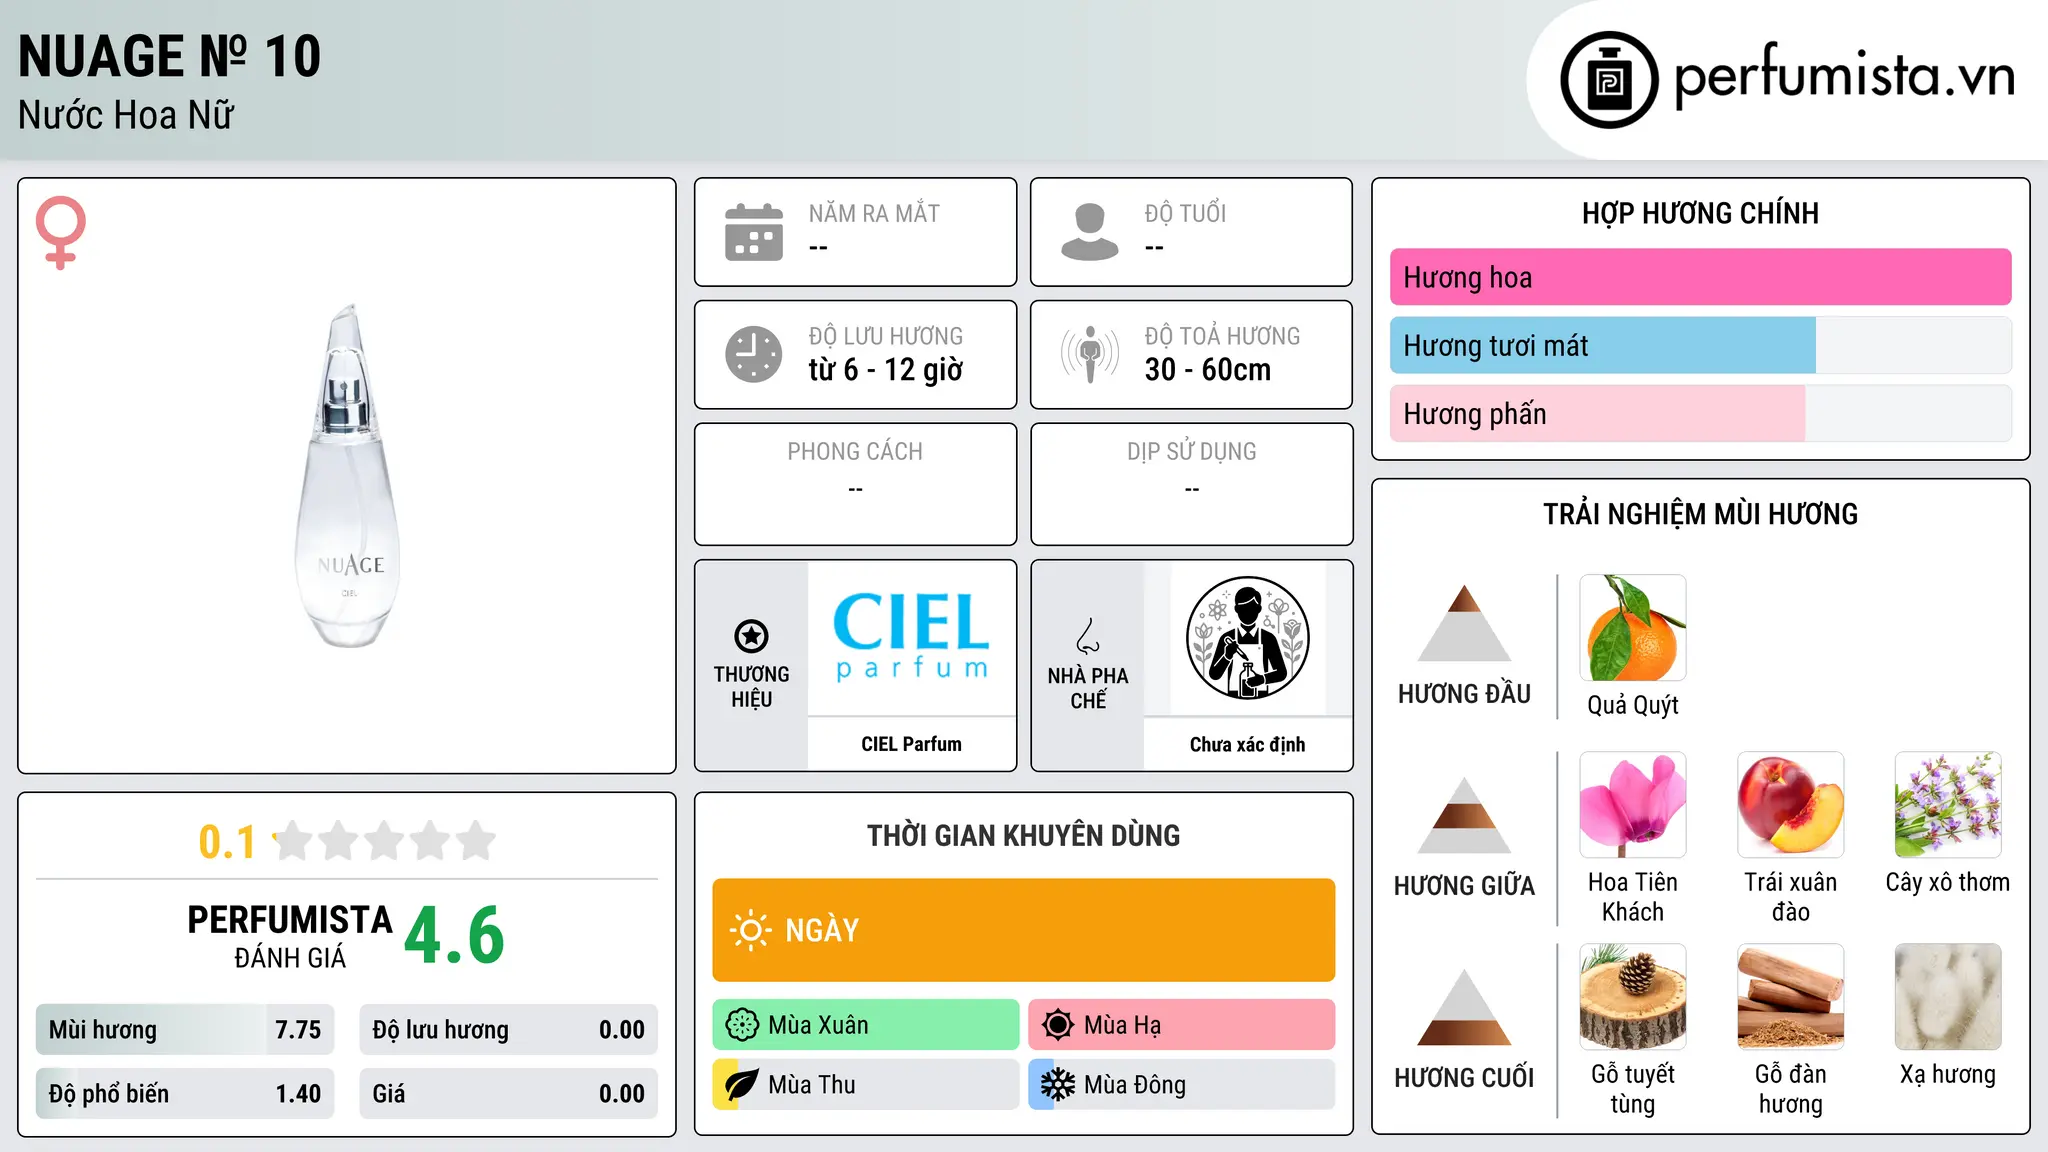This screenshot has width=2048, height=1152.
Task: Click the clock icon beside Độ lưu hương
Action: coord(754,354)
